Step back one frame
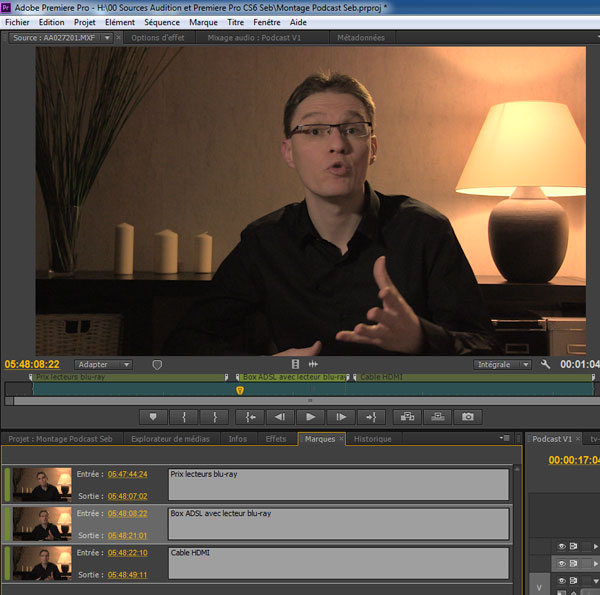The image size is (600, 595). pos(280,416)
